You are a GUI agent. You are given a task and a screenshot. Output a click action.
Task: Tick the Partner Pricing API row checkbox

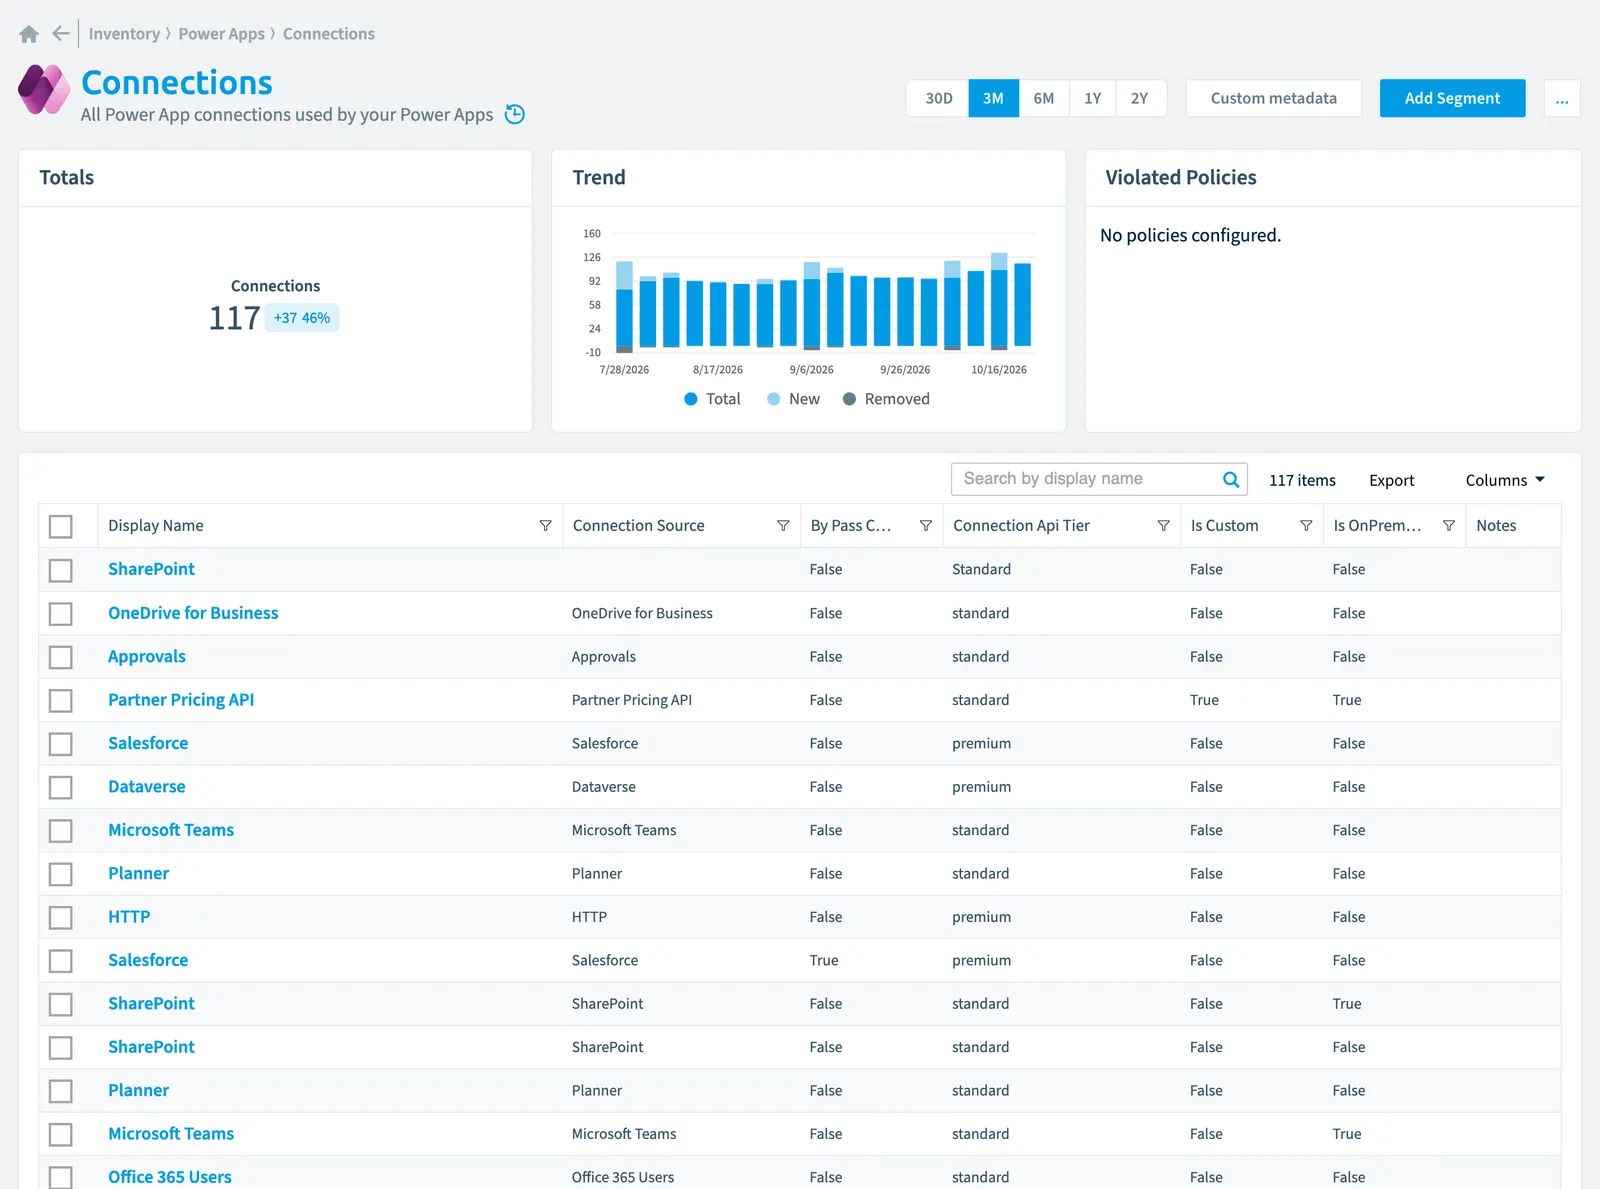click(61, 700)
